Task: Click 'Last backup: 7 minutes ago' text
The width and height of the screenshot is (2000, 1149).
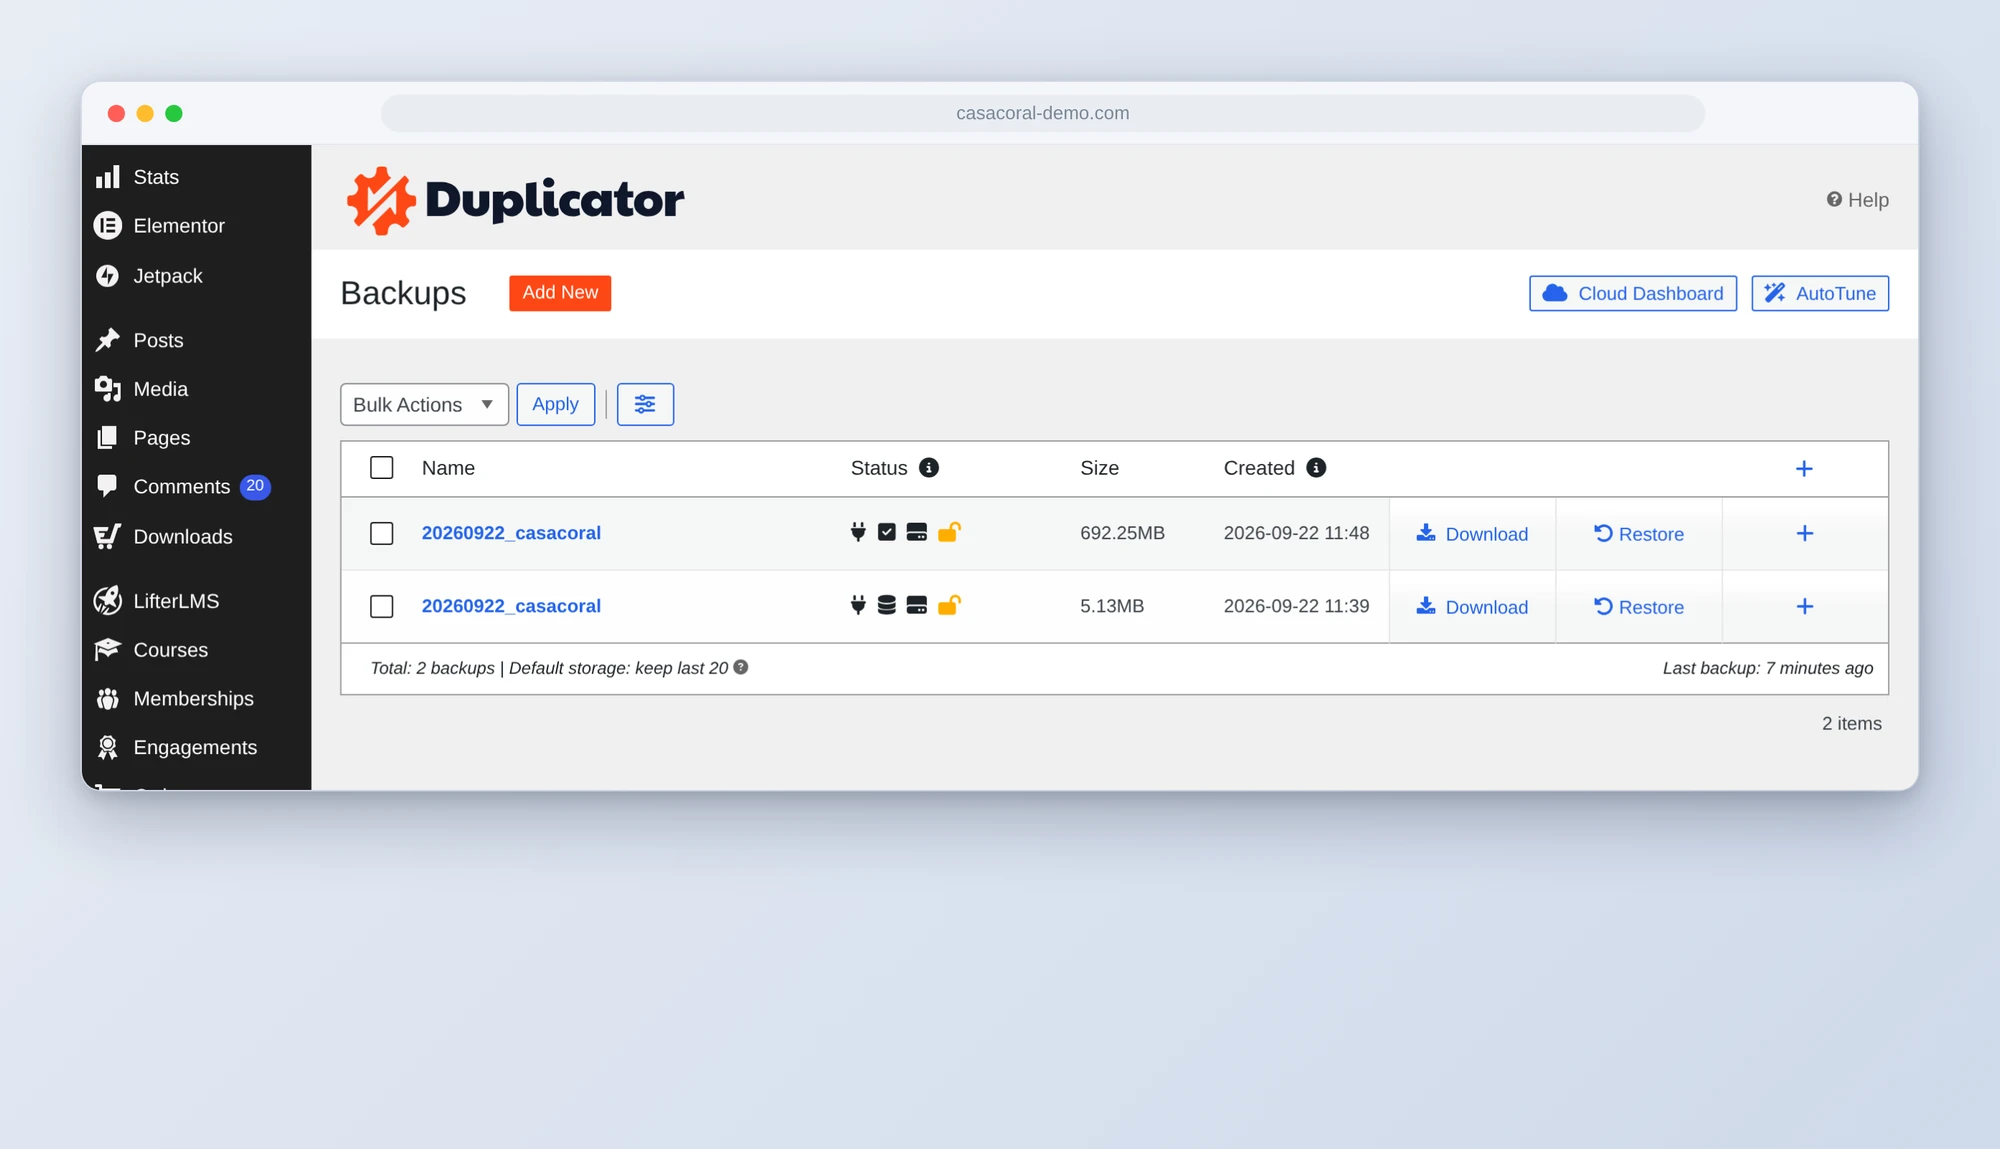Action: (x=1768, y=668)
